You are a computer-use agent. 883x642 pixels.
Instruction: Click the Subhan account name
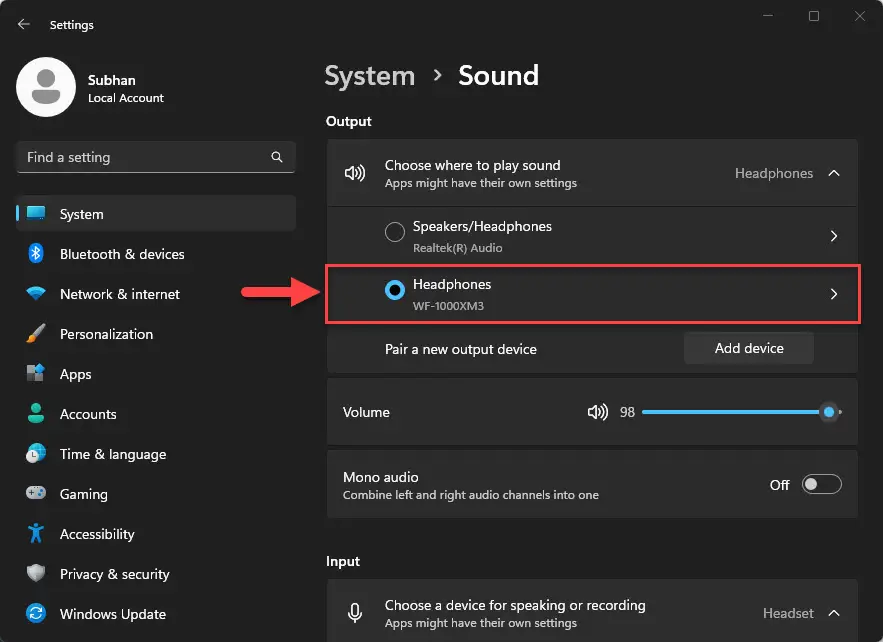point(112,80)
